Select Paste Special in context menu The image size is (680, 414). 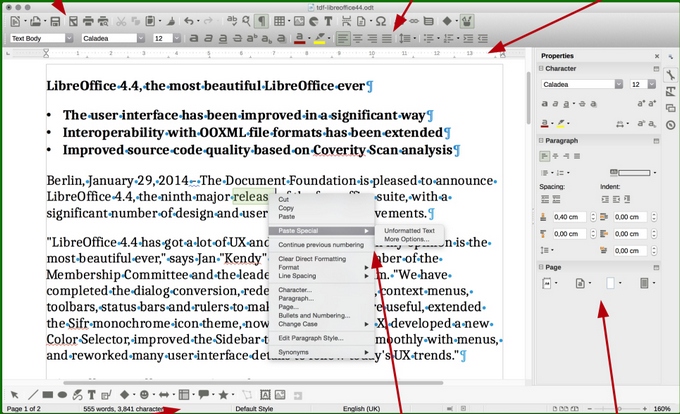(x=321, y=231)
